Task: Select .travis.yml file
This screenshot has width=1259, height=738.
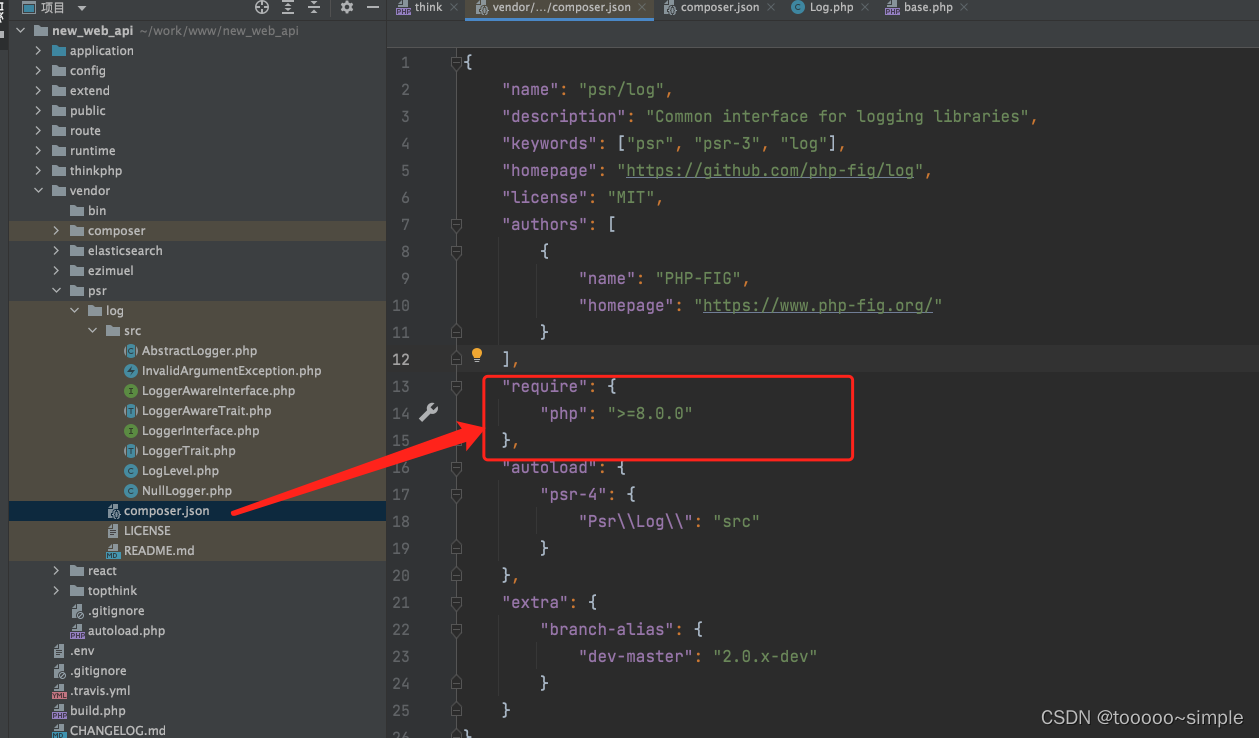Action: 100,691
